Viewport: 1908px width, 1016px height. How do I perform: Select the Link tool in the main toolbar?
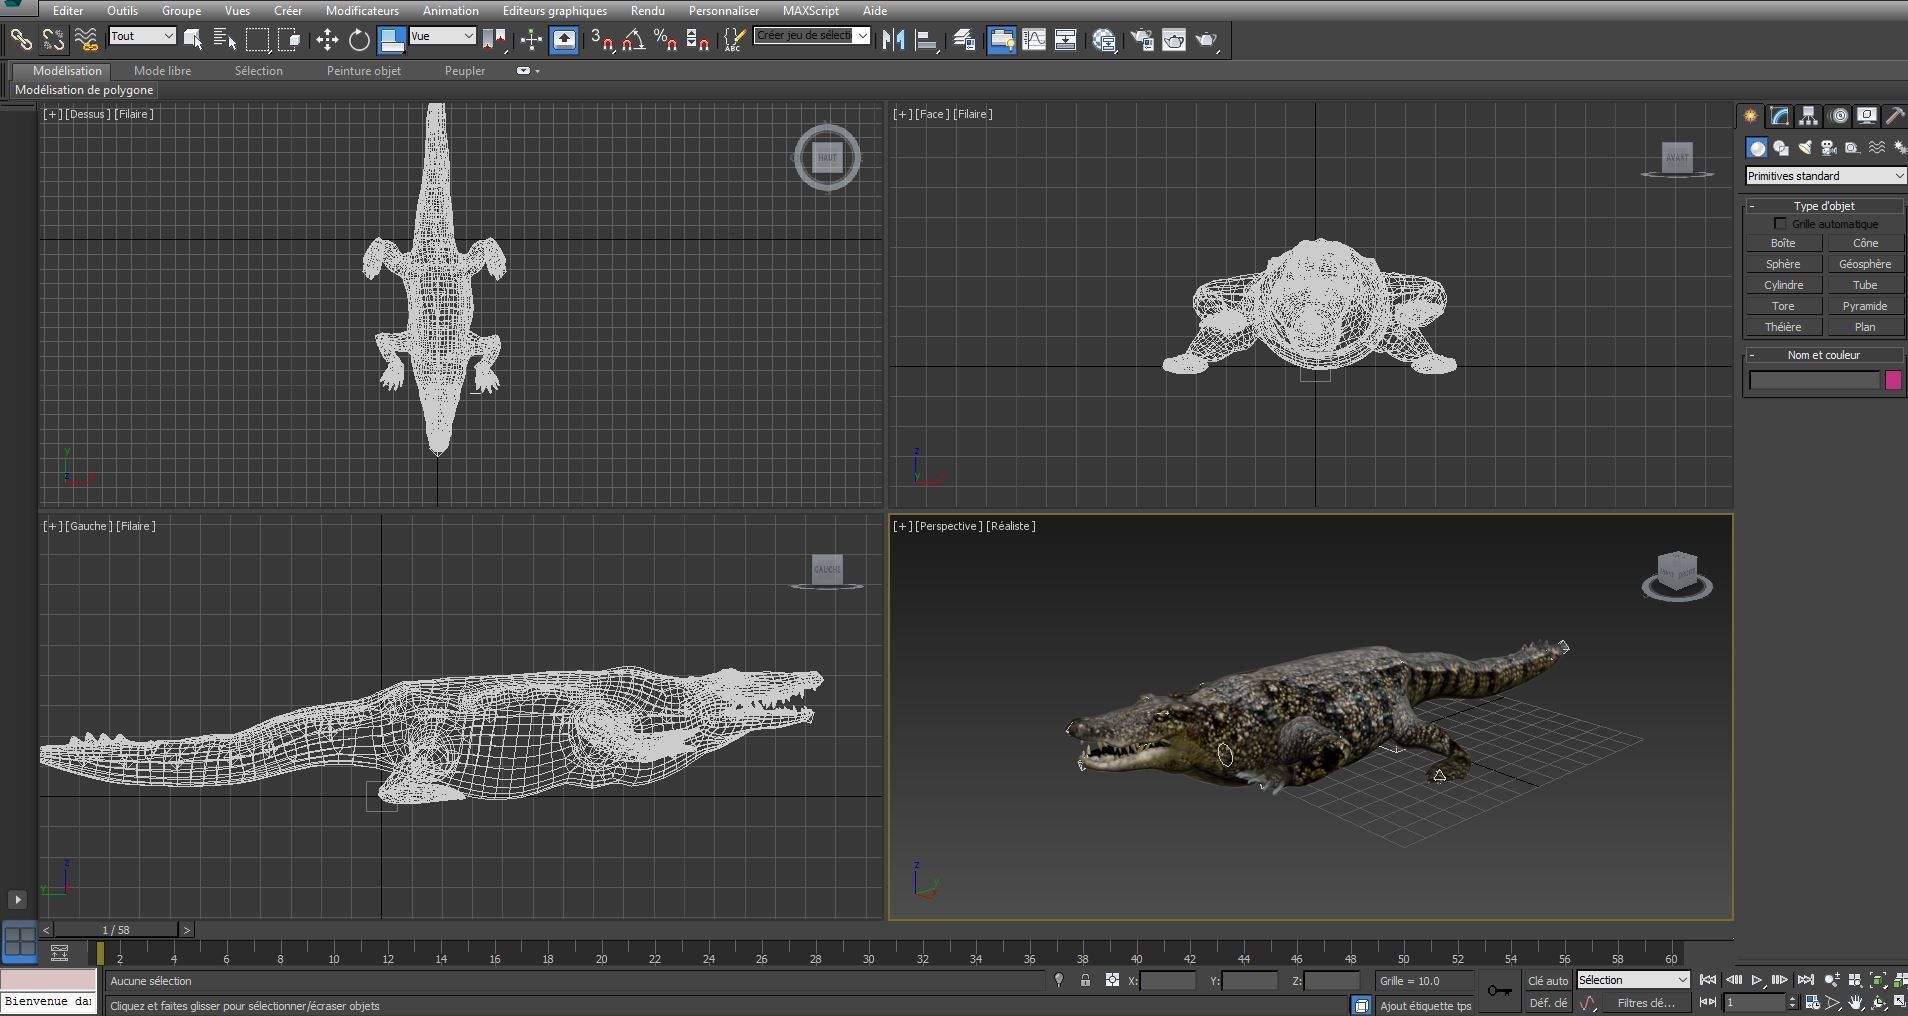pyautogui.click(x=21, y=40)
